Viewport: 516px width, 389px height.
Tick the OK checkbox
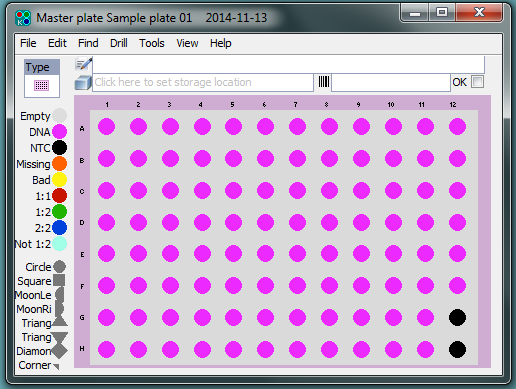point(477,82)
